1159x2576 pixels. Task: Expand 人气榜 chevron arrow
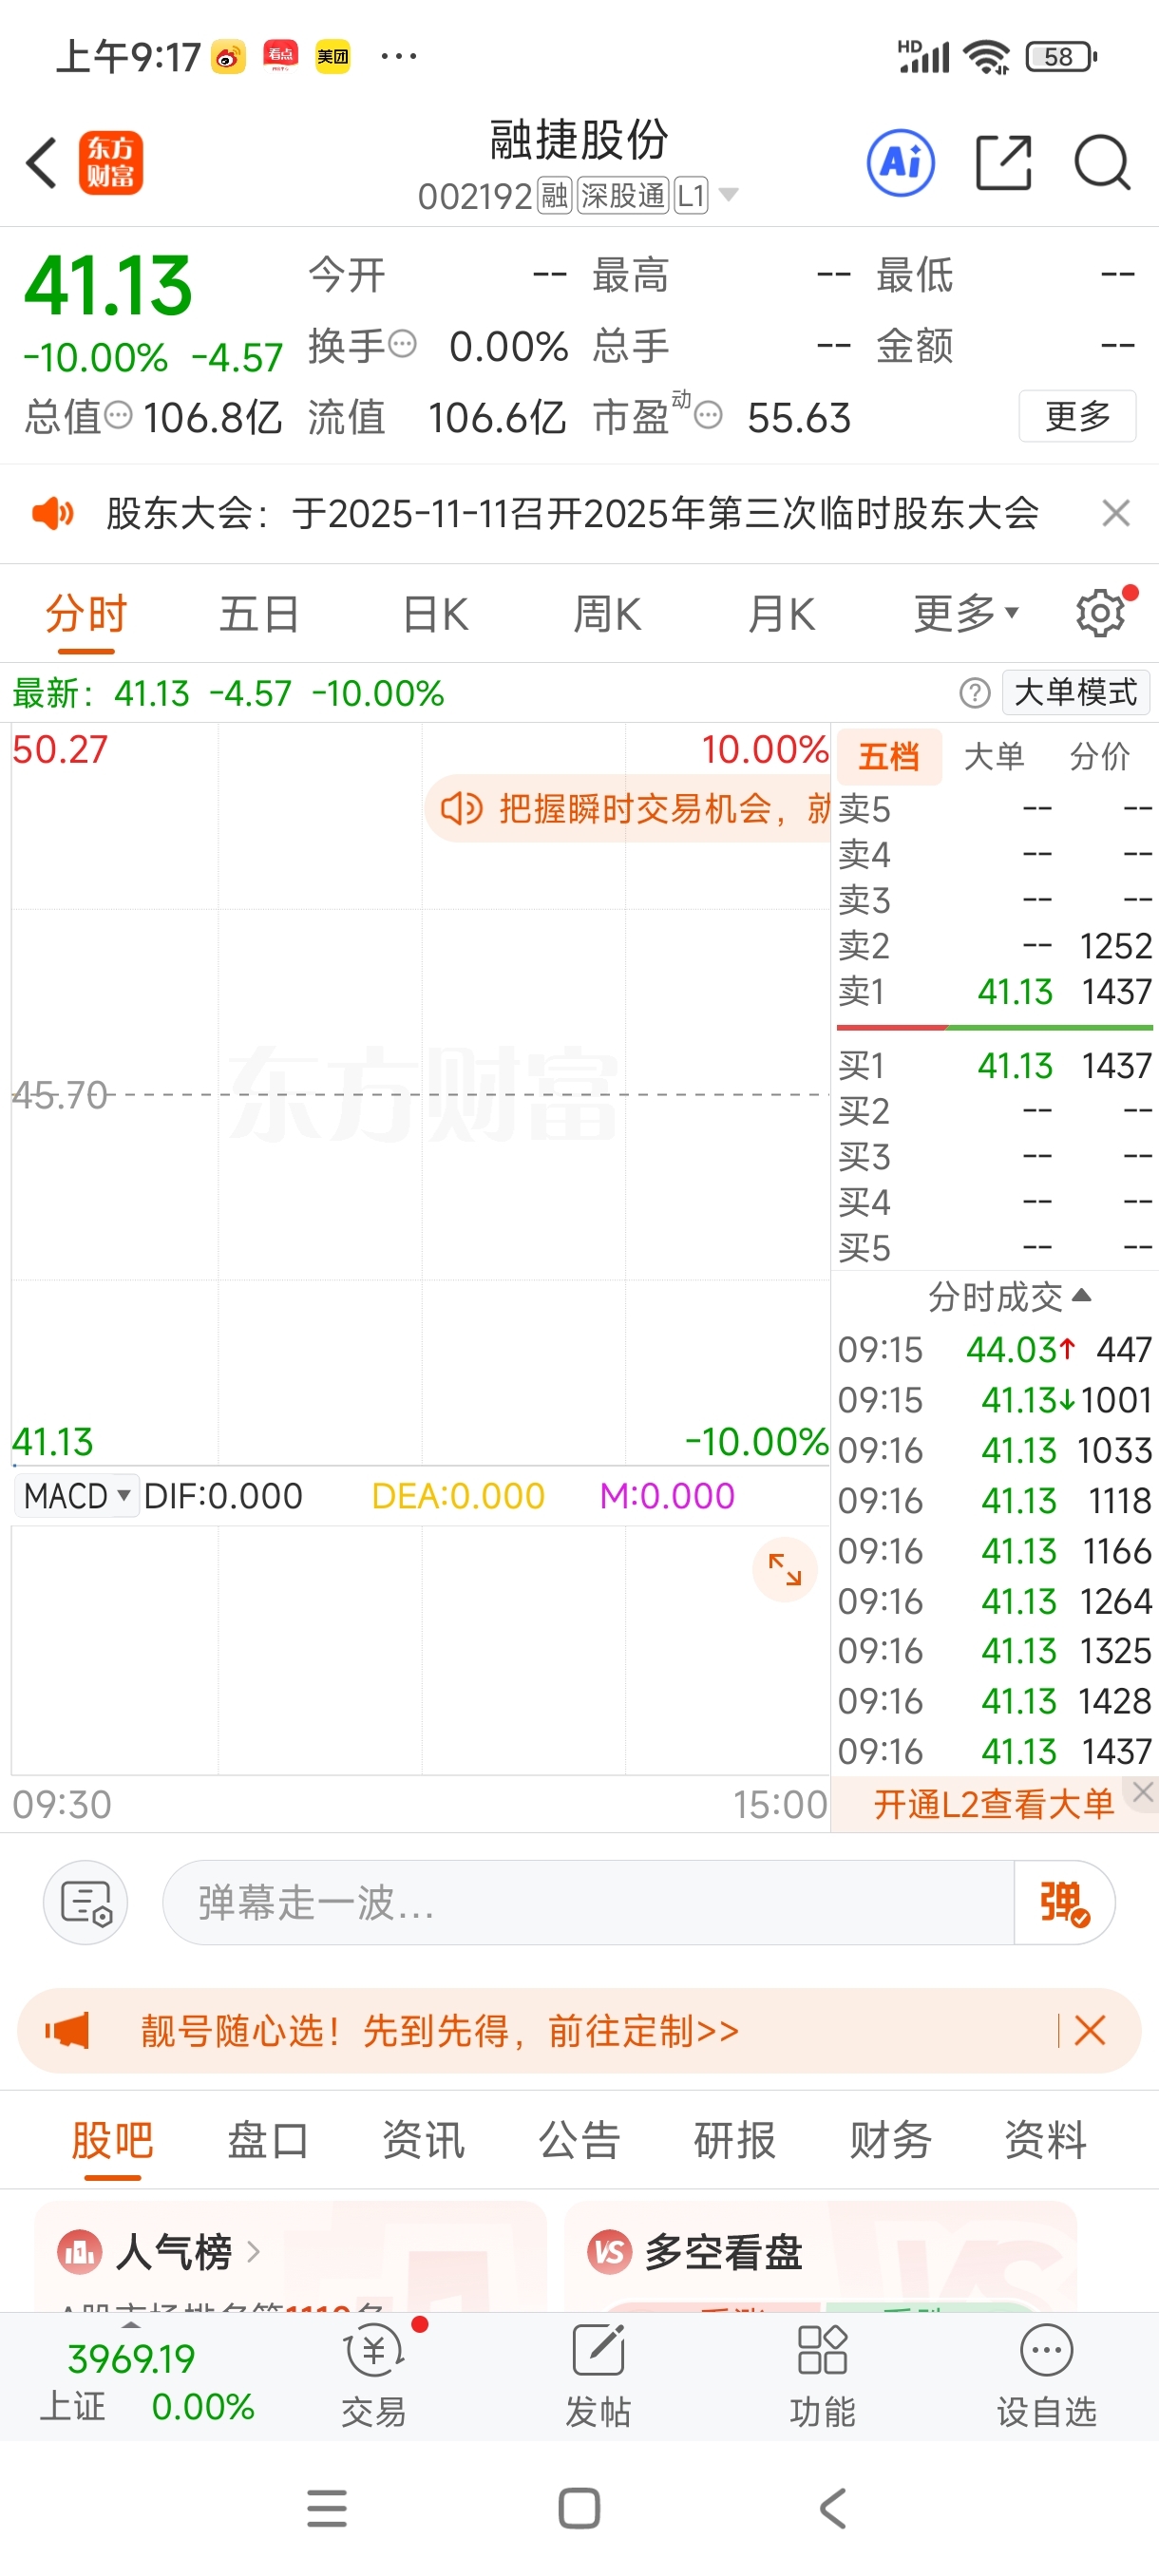(x=253, y=2252)
